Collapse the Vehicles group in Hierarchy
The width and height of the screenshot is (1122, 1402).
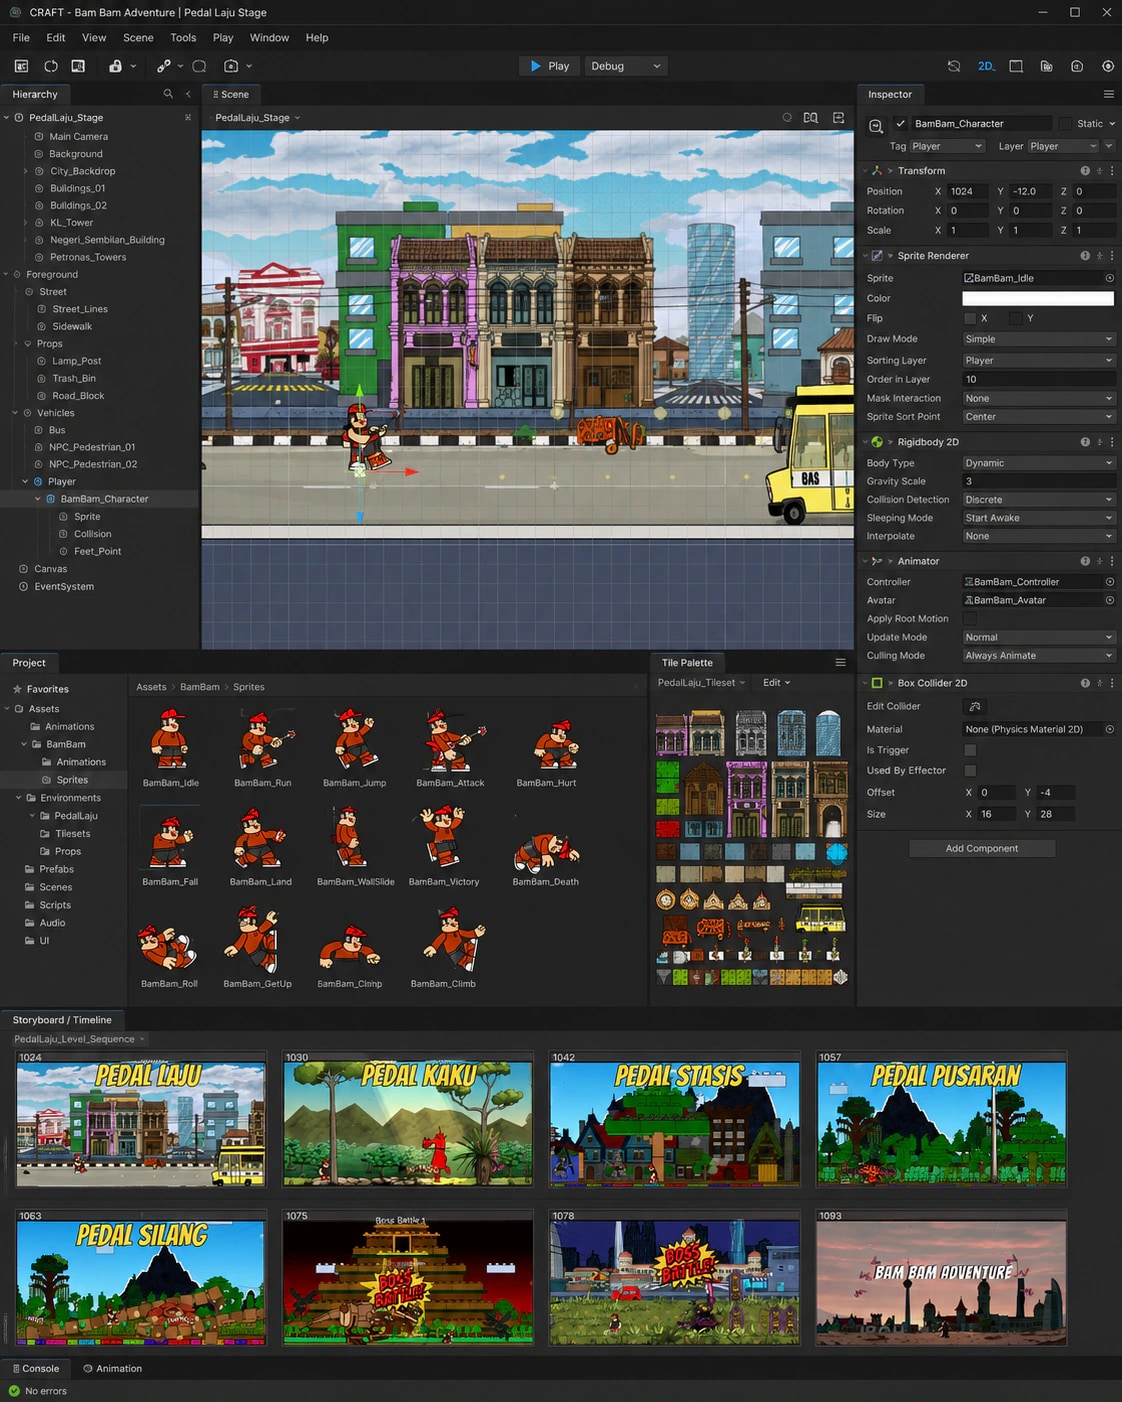coord(14,413)
